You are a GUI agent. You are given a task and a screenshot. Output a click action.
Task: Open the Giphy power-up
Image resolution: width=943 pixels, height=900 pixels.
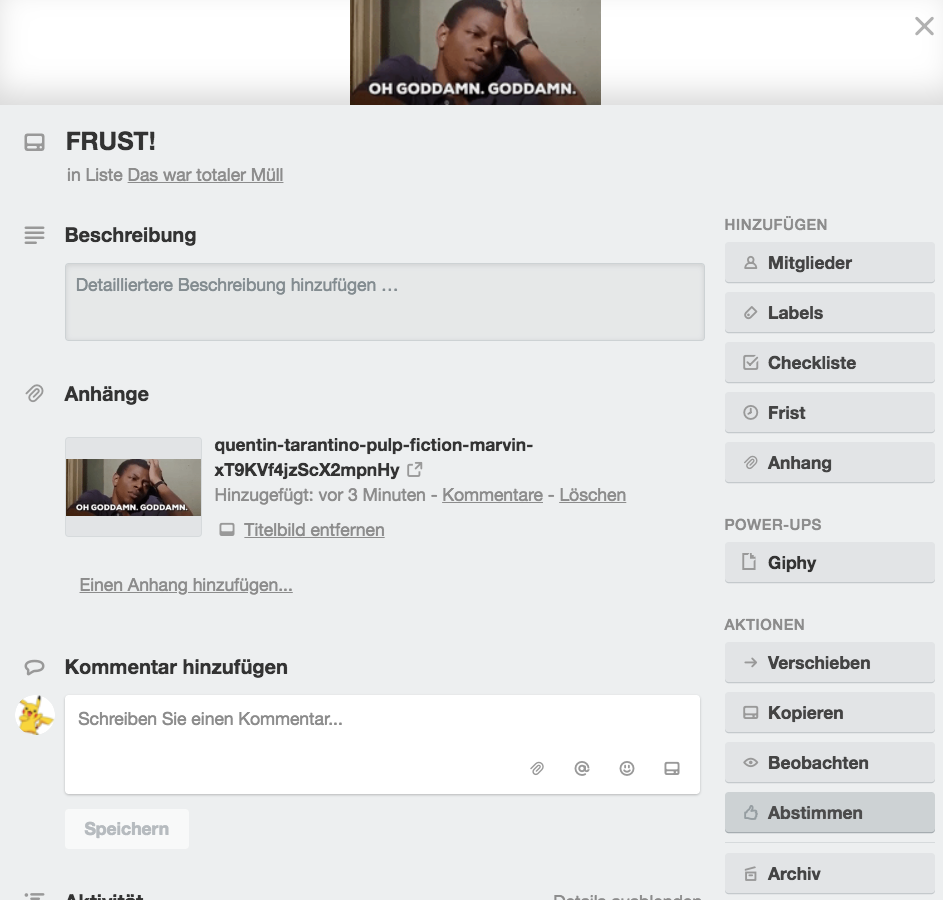click(x=829, y=562)
